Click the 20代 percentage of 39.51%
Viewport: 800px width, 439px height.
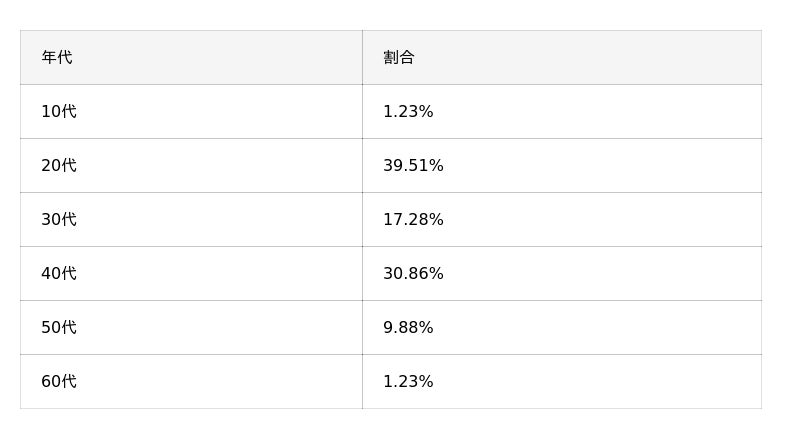pos(413,166)
